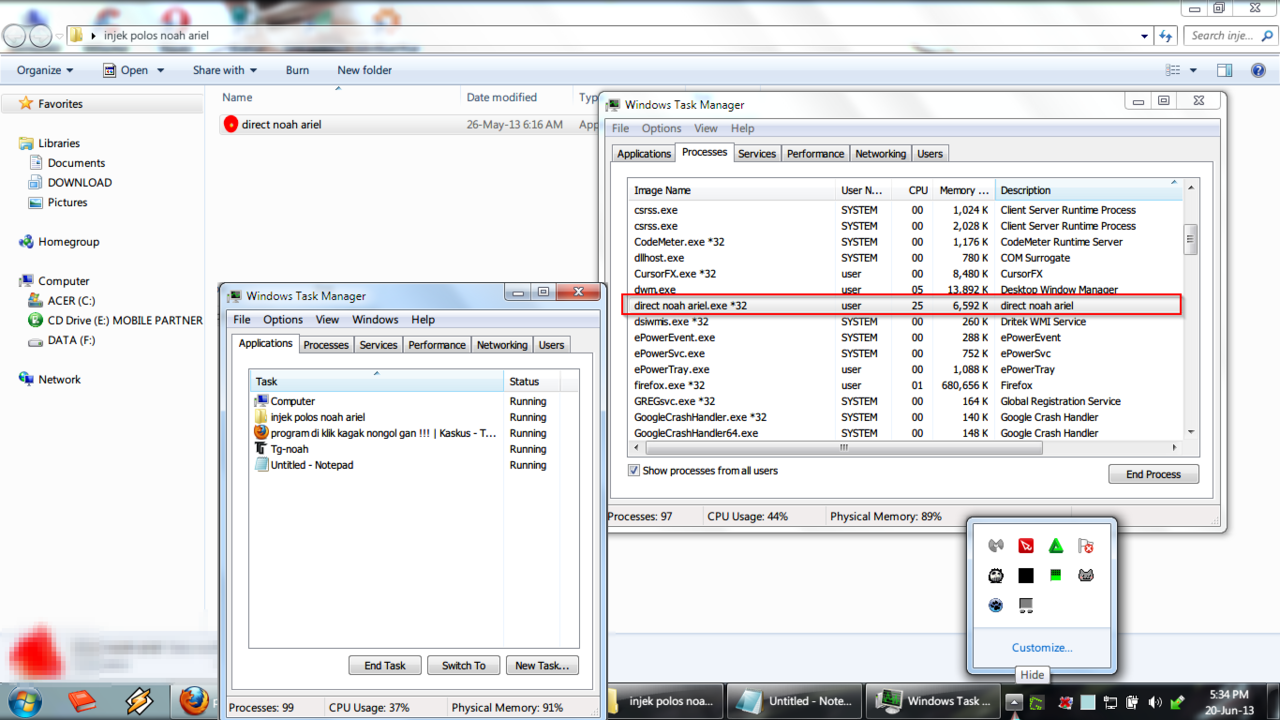The image size is (1280, 720).
Task: Click the Malwarebytes icon in tray popup
Action: [996, 546]
